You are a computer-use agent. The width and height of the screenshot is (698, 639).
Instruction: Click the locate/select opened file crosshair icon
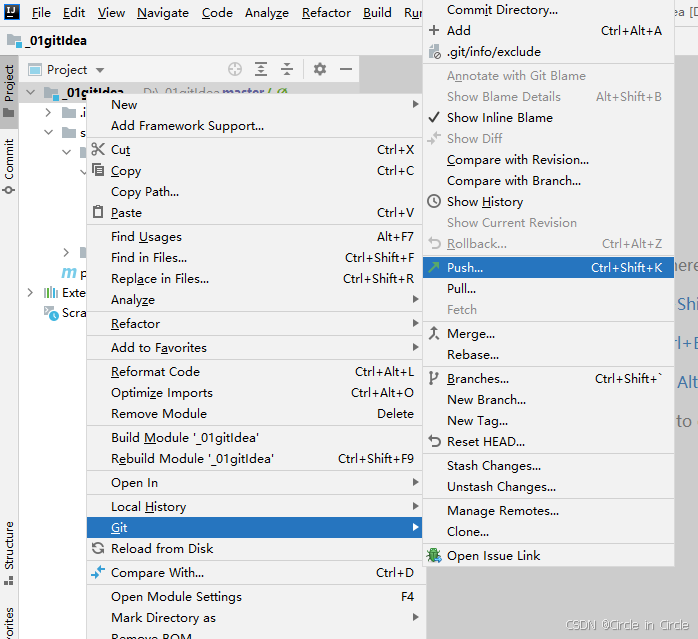point(235,69)
